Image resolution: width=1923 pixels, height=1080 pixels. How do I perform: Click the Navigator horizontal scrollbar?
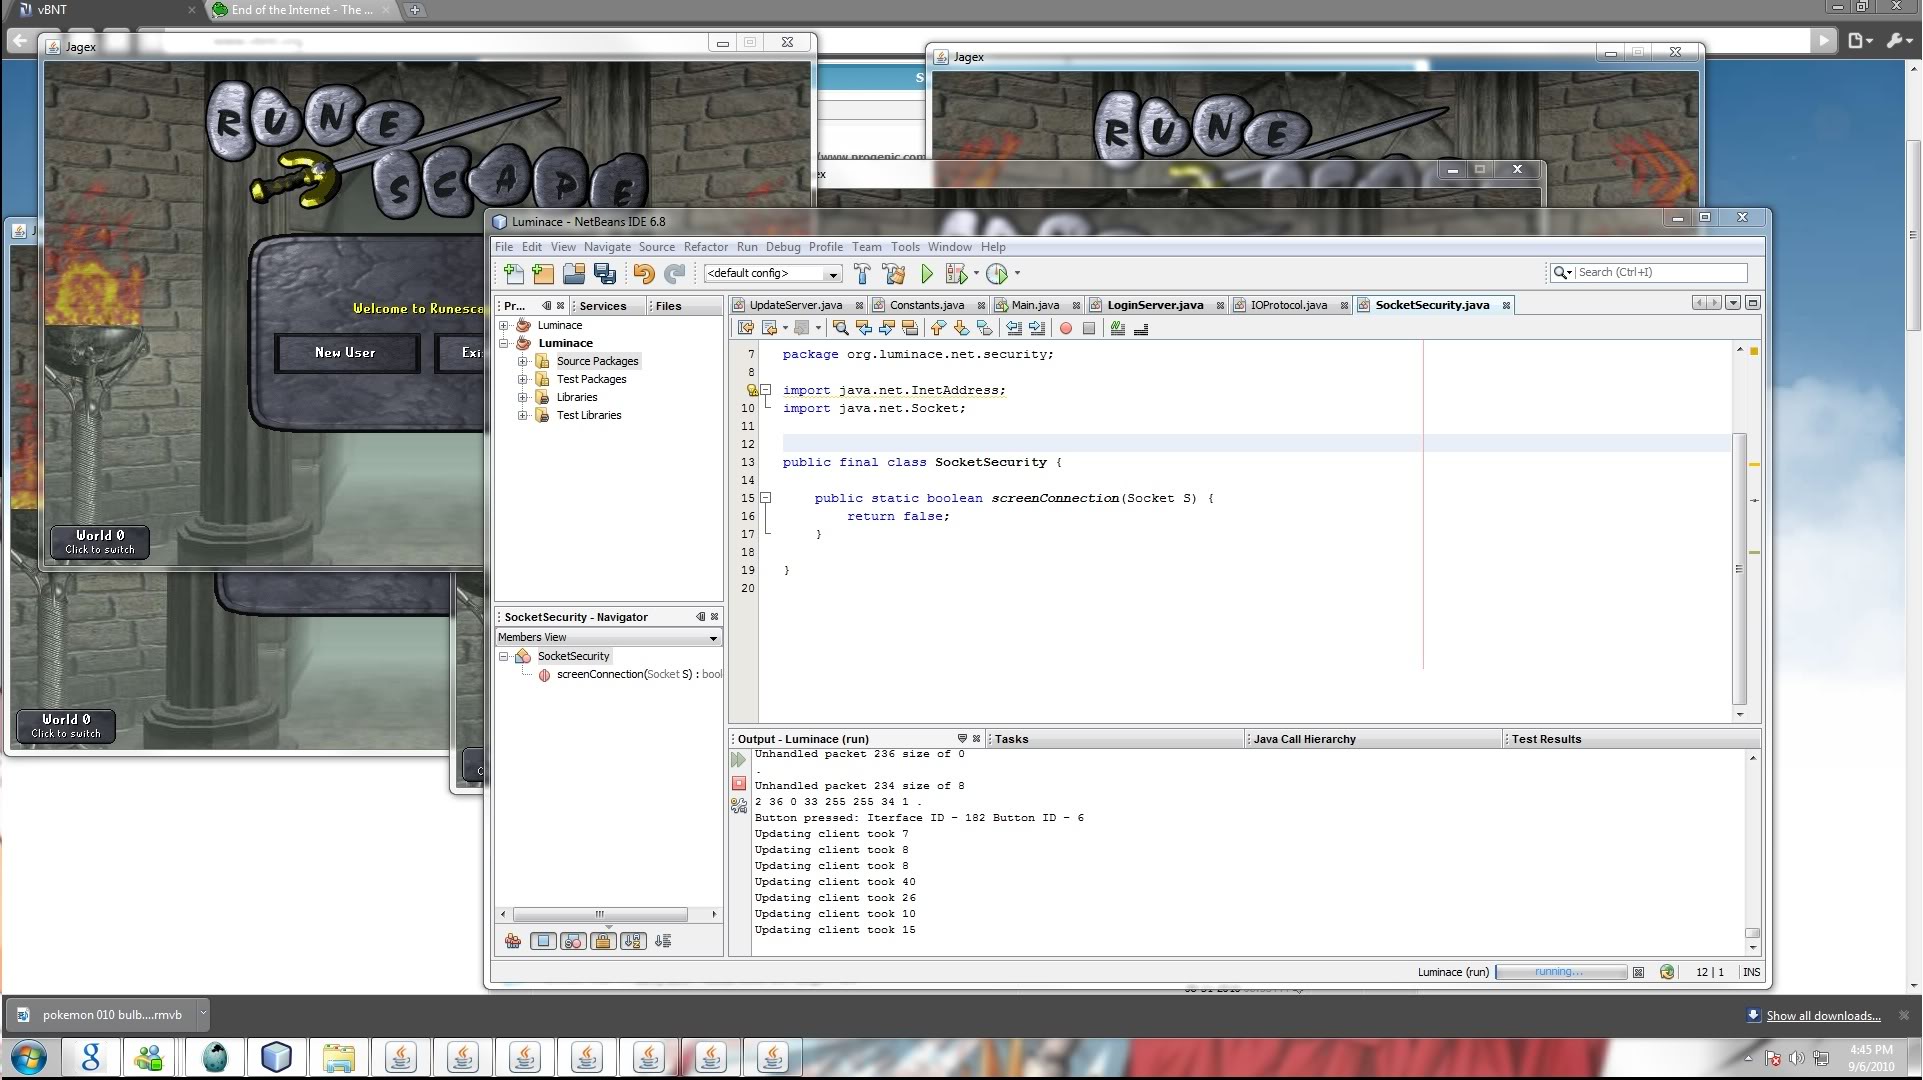click(600, 914)
